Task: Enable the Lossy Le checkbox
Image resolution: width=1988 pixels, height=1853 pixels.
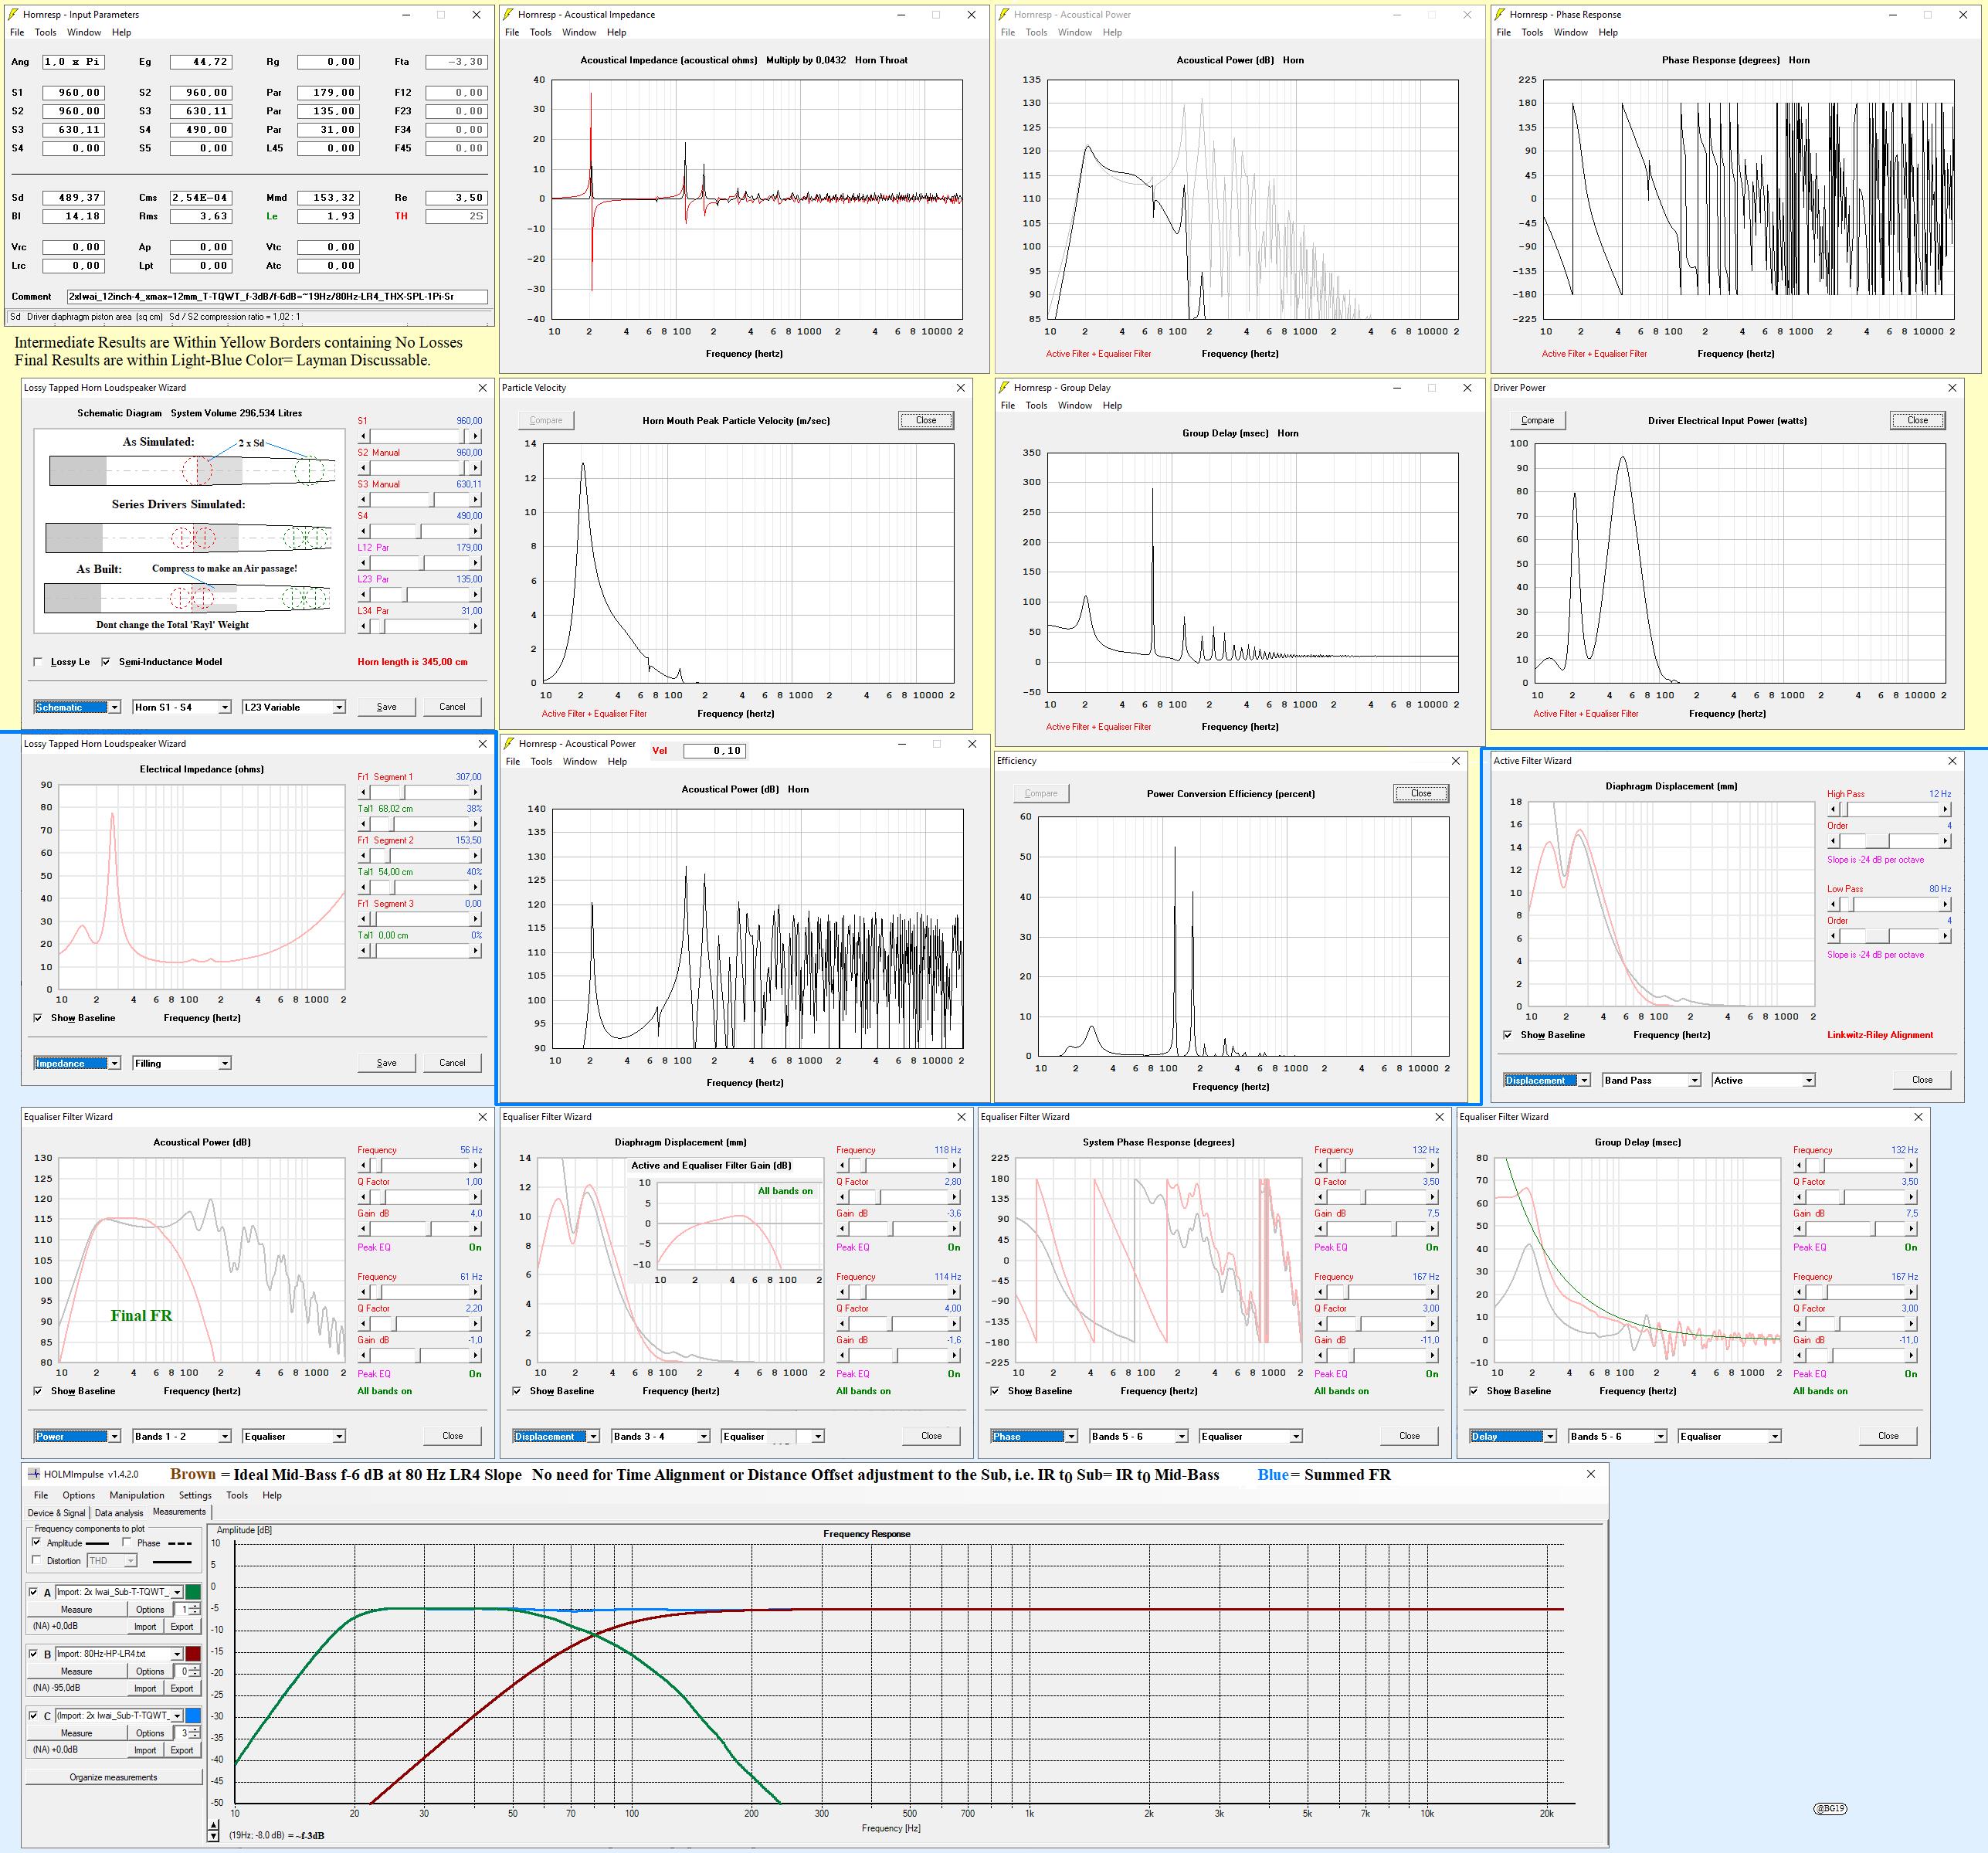Action: pyautogui.click(x=39, y=662)
